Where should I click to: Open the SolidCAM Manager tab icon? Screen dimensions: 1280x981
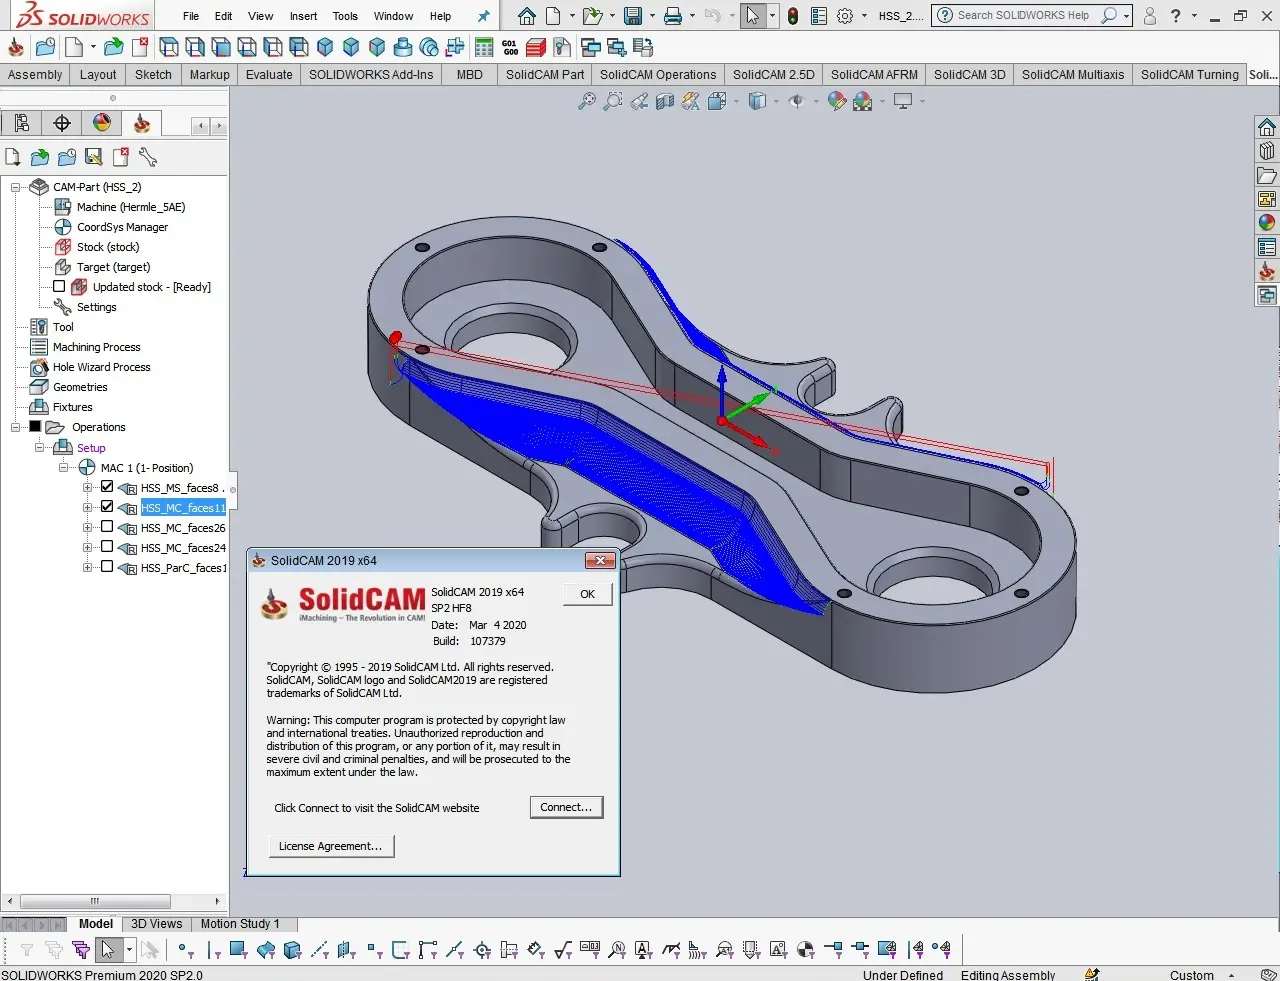(x=142, y=123)
